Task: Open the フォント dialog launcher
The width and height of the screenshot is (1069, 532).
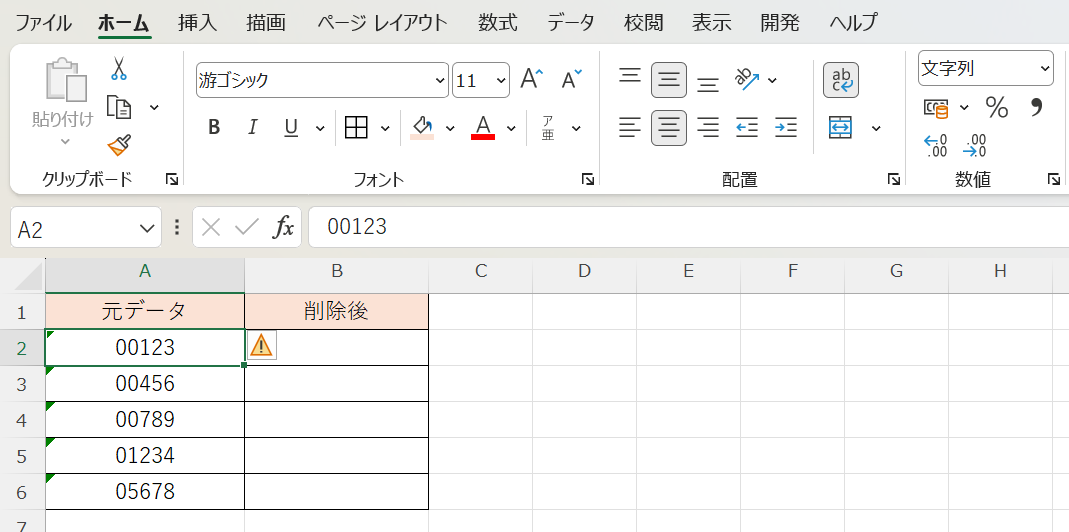Action: click(588, 179)
